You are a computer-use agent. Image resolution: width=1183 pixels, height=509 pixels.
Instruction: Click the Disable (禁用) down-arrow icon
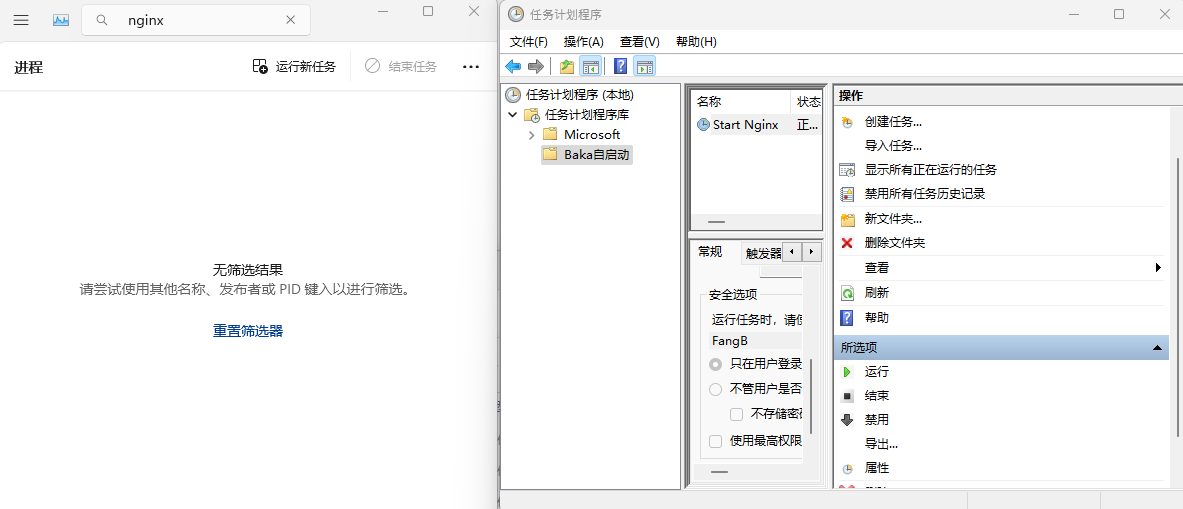pyautogui.click(x=847, y=420)
